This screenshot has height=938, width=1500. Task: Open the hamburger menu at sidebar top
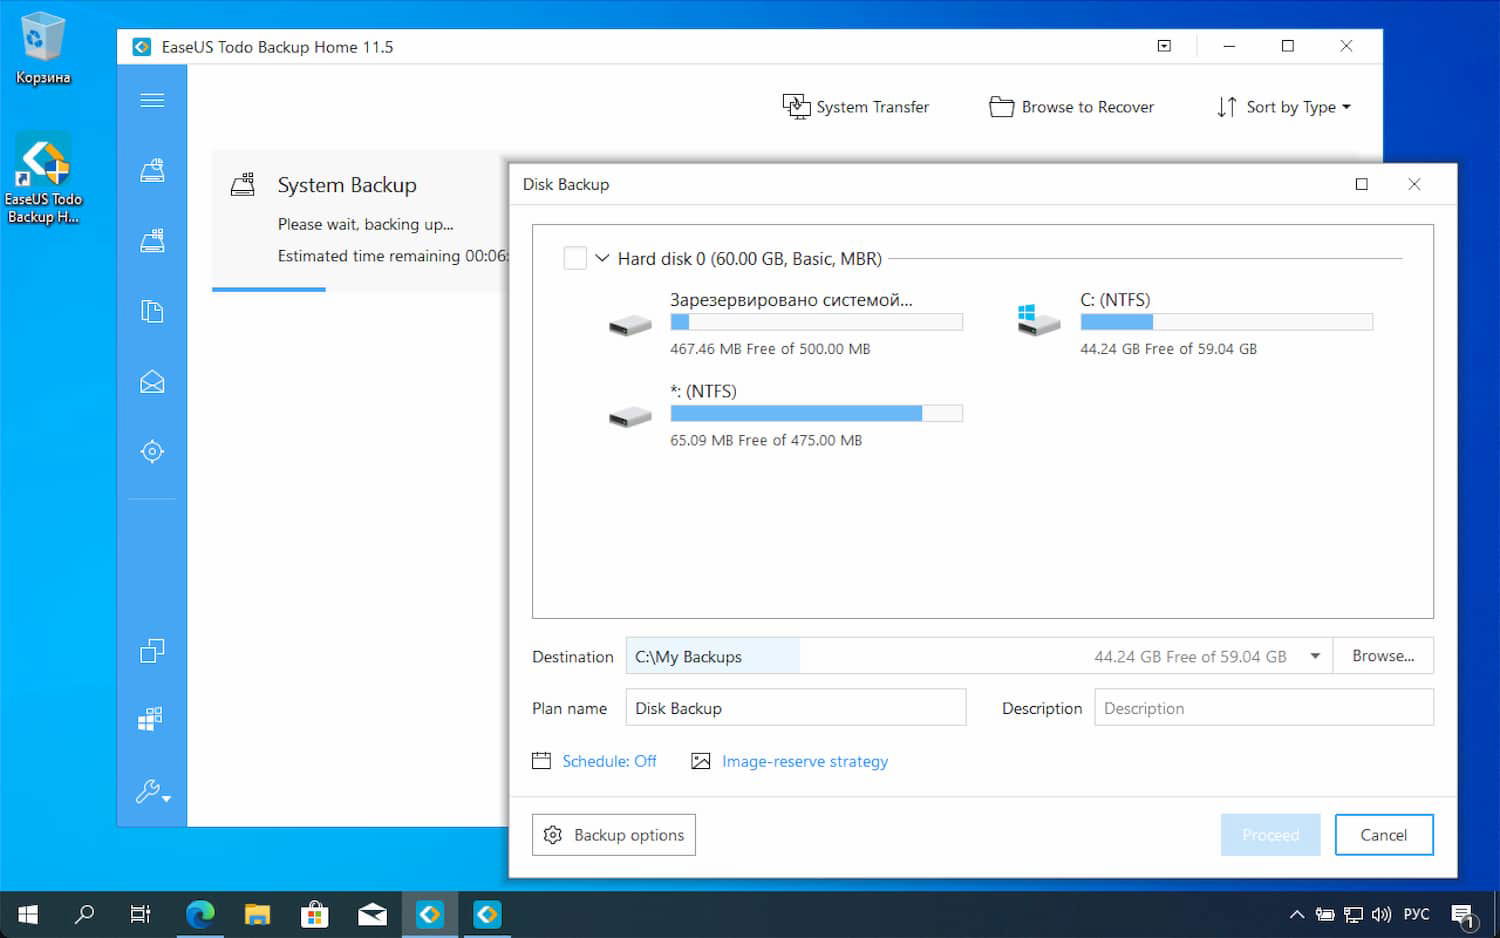coord(152,99)
